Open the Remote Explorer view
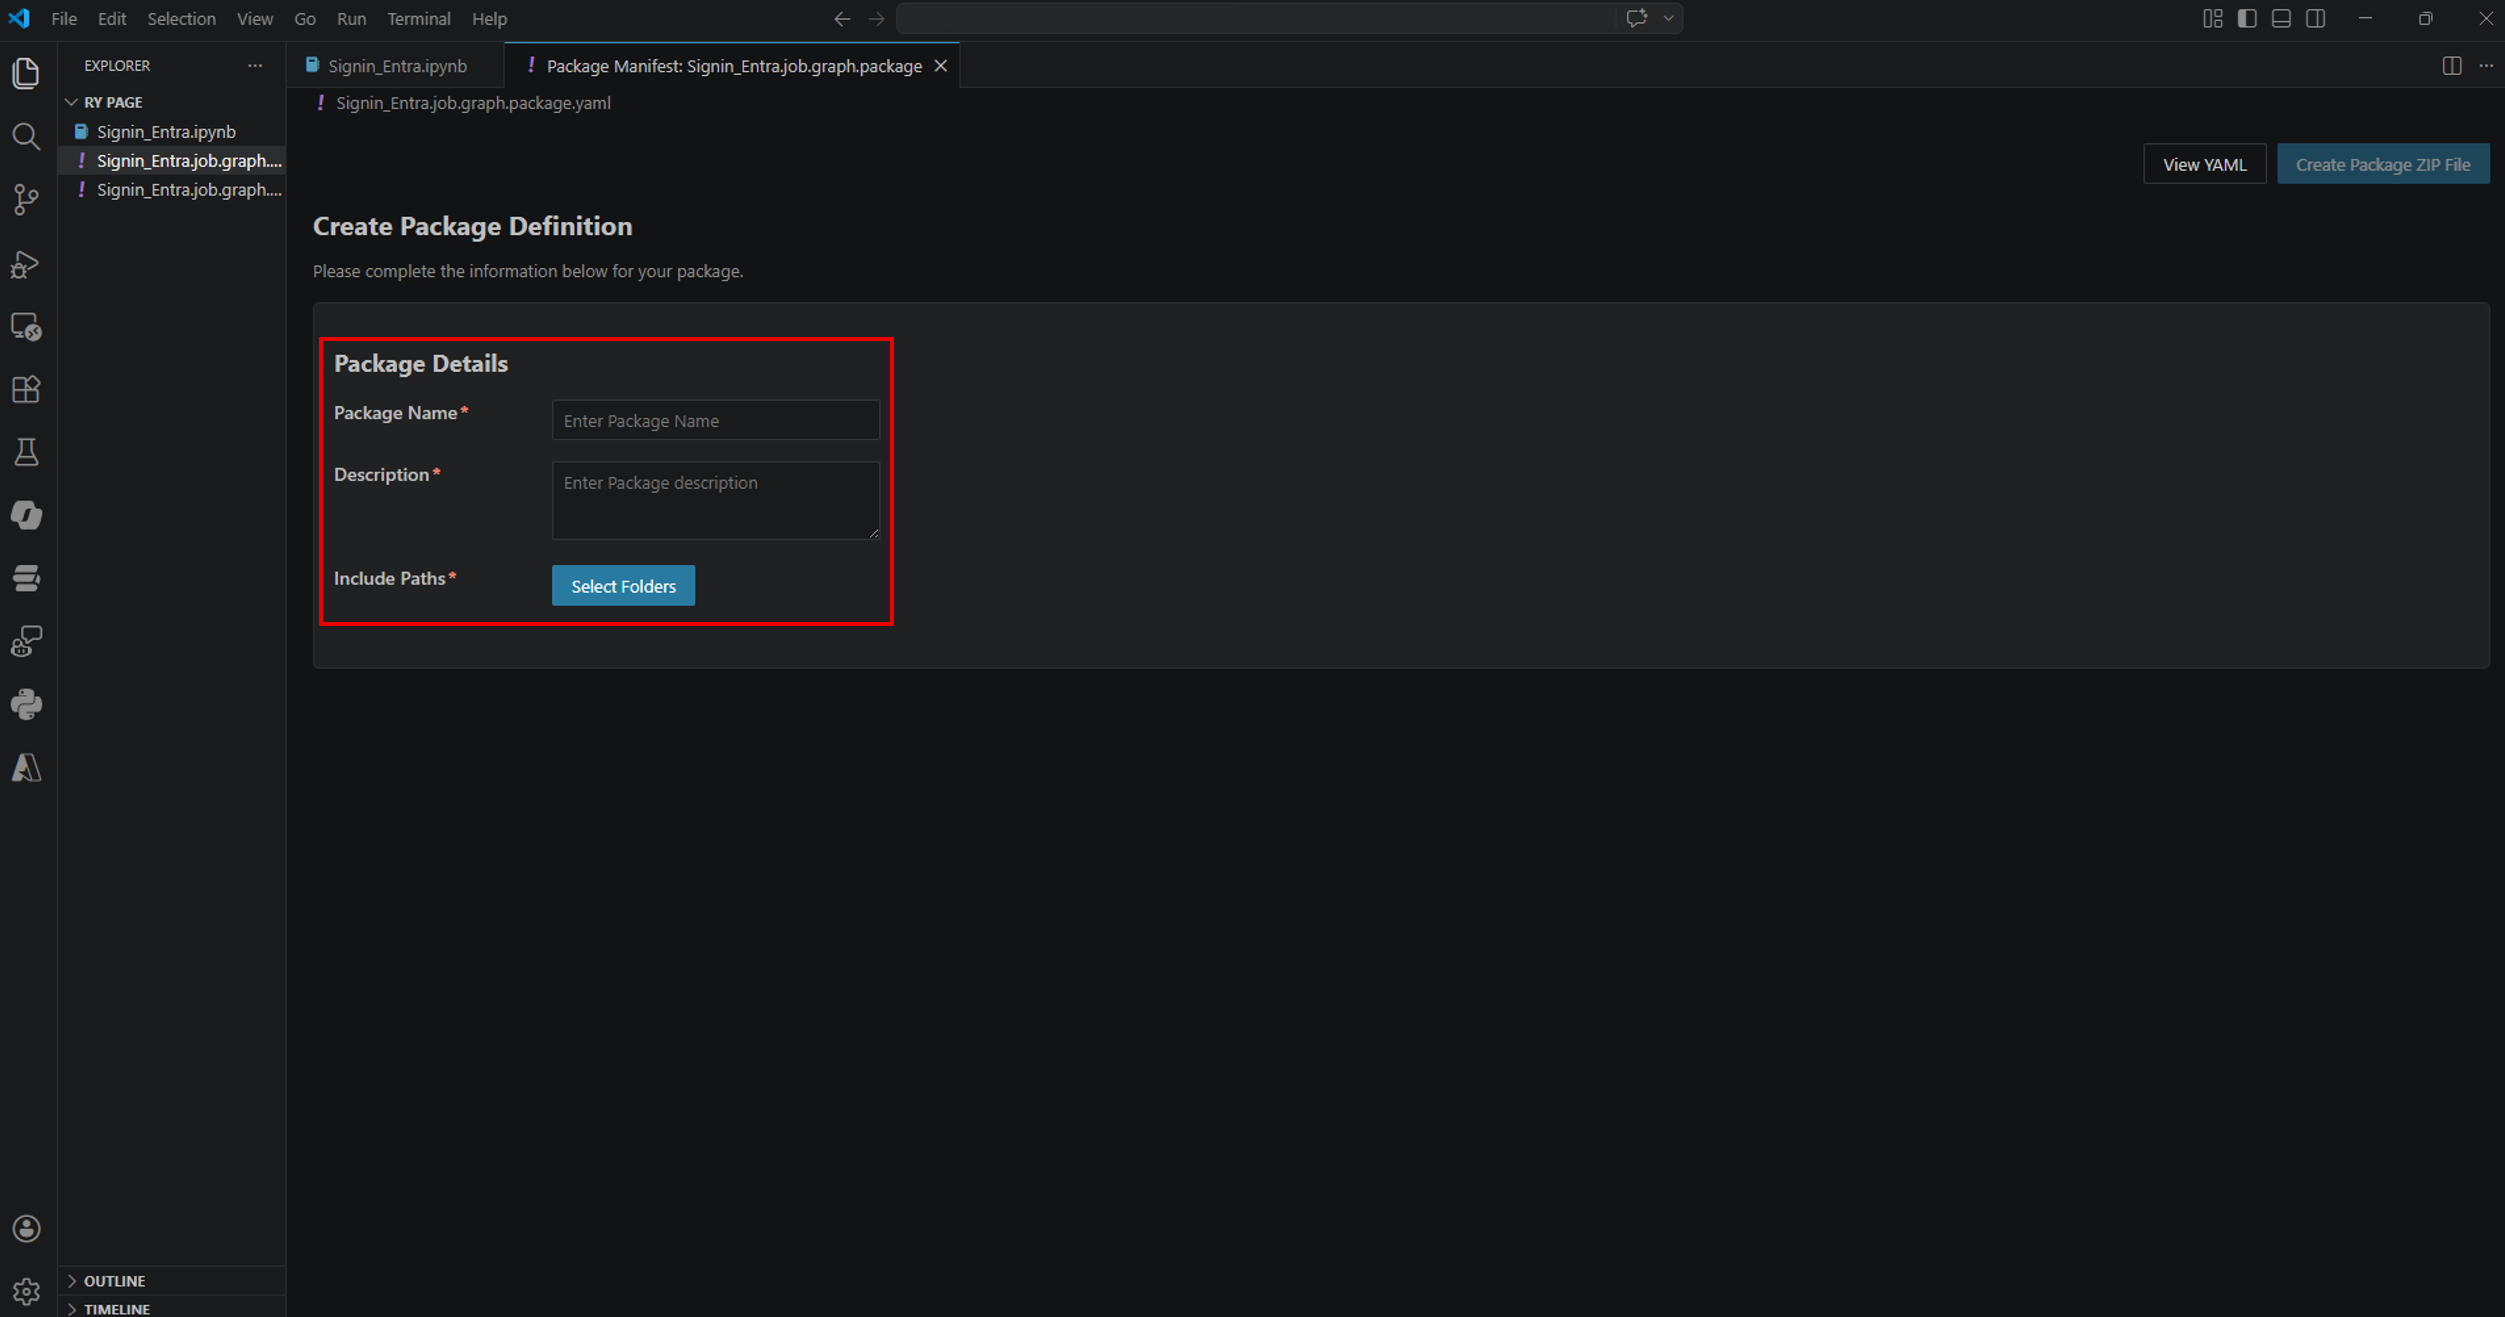 [x=26, y=327]
